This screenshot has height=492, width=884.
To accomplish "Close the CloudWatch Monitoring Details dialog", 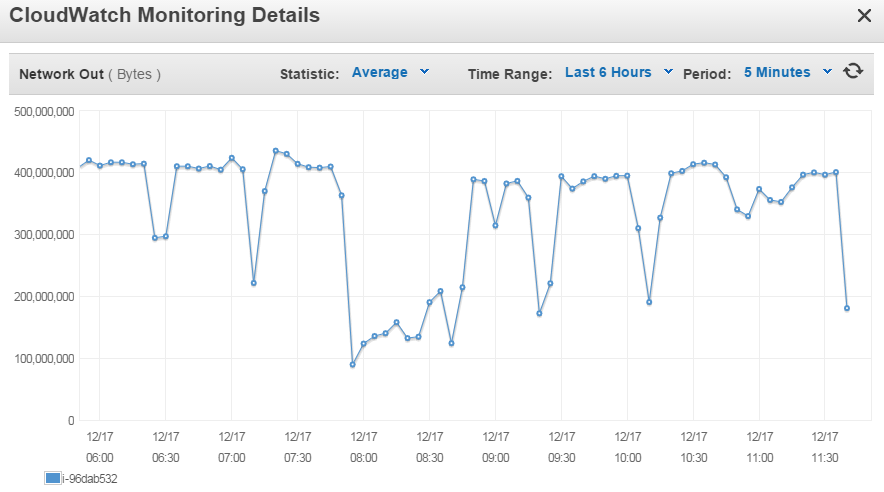I will pyautogui.click(x=864, y=16).
